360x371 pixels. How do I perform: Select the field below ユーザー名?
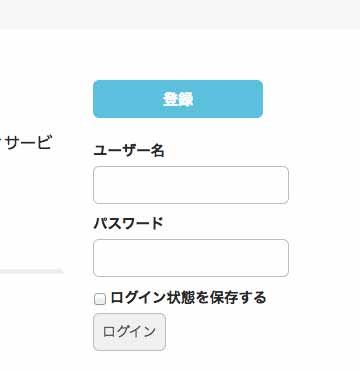click(x=191, y=185)
